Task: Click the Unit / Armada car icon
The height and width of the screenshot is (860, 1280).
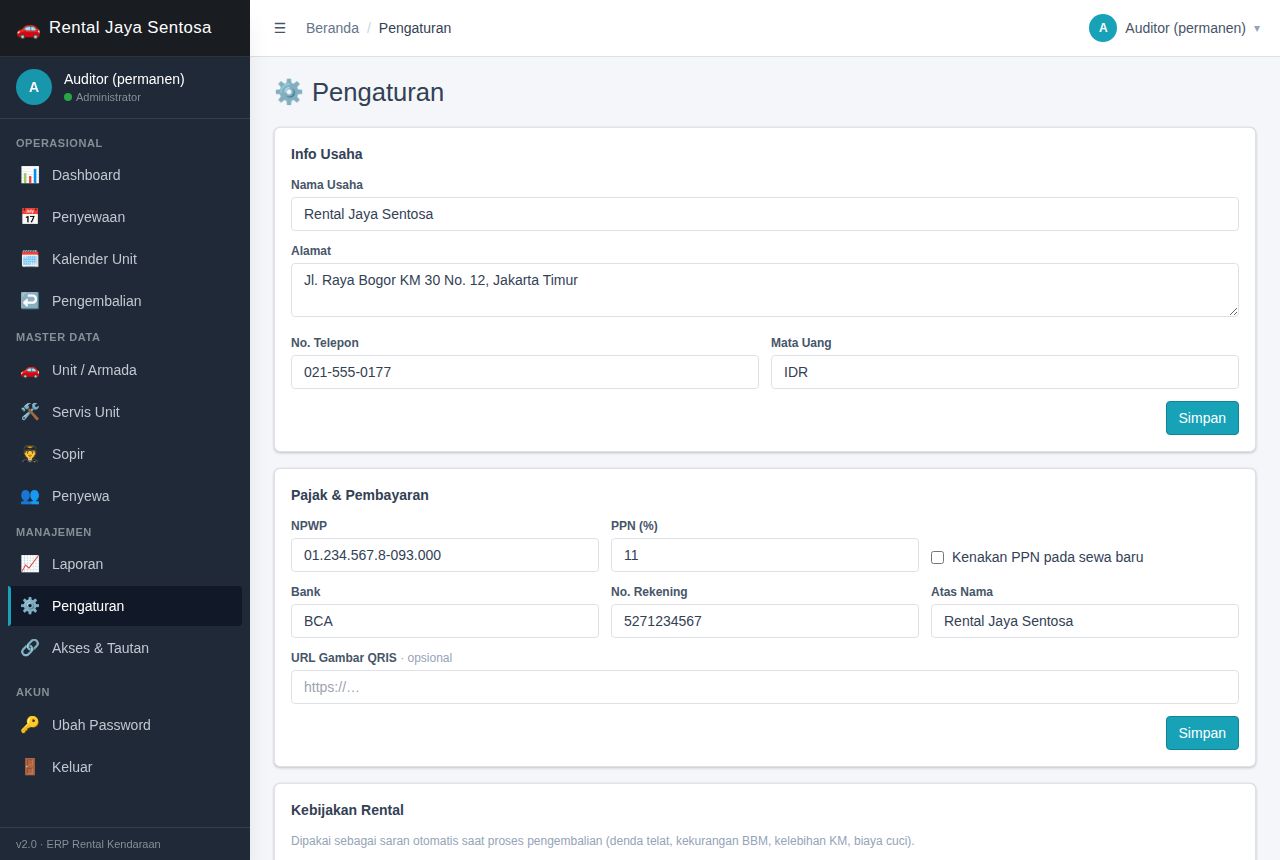Action: click(30, 370)
